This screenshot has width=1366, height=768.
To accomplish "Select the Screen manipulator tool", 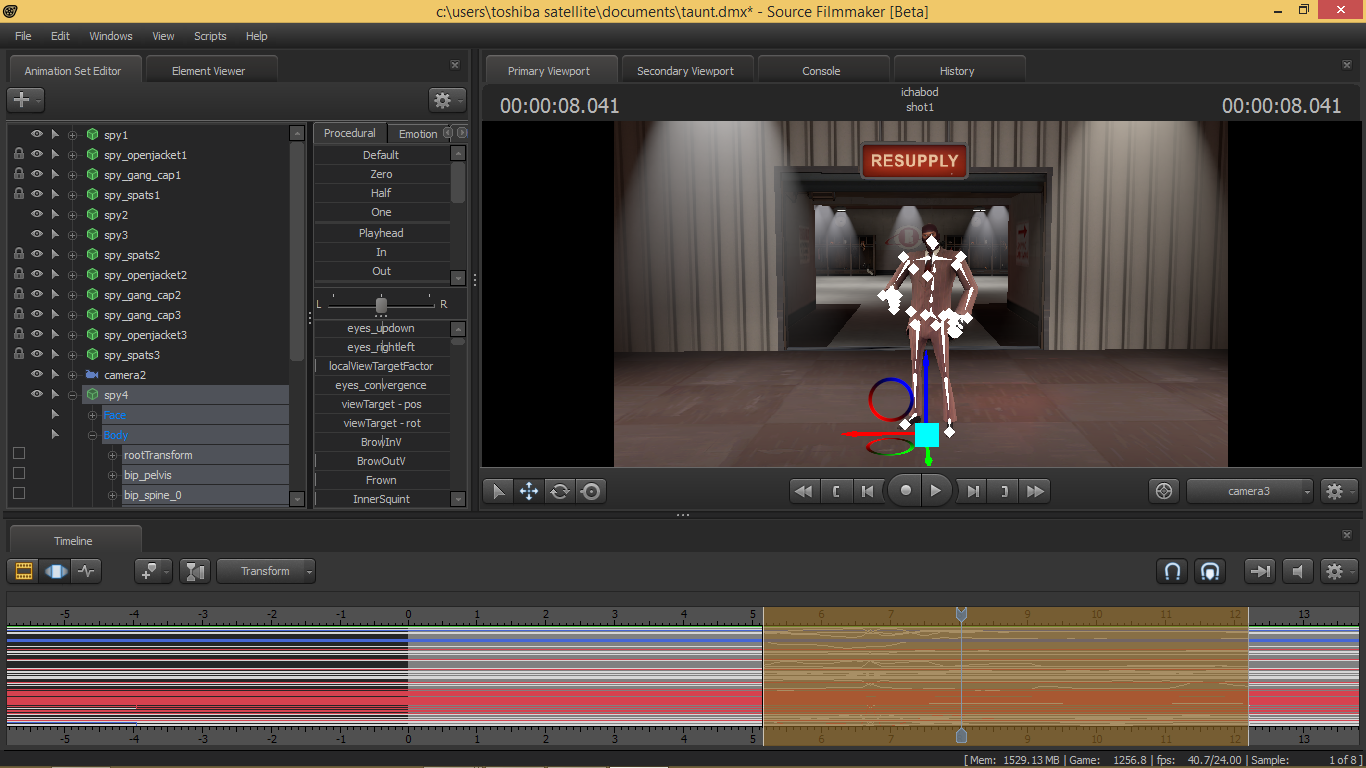I will click(x=591, y=491).
